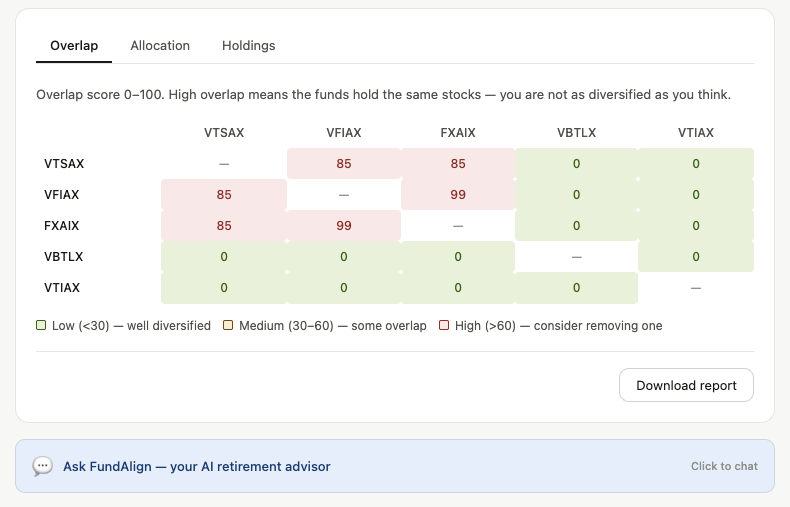Click the 99 cell in the FXAIX row
This screenshot has height=507, width=790.
point(344,225)
